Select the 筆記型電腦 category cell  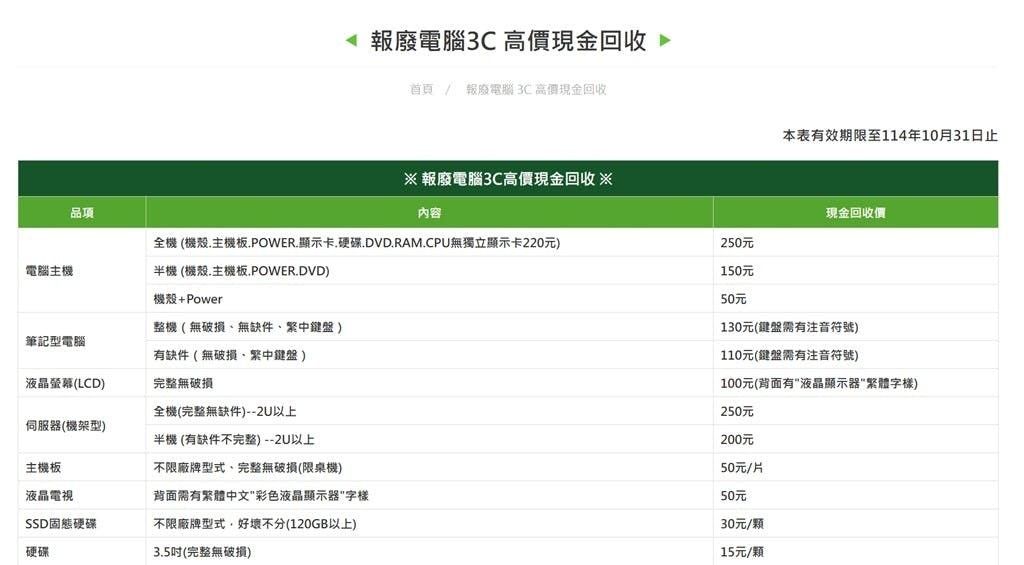pos(55,341)
